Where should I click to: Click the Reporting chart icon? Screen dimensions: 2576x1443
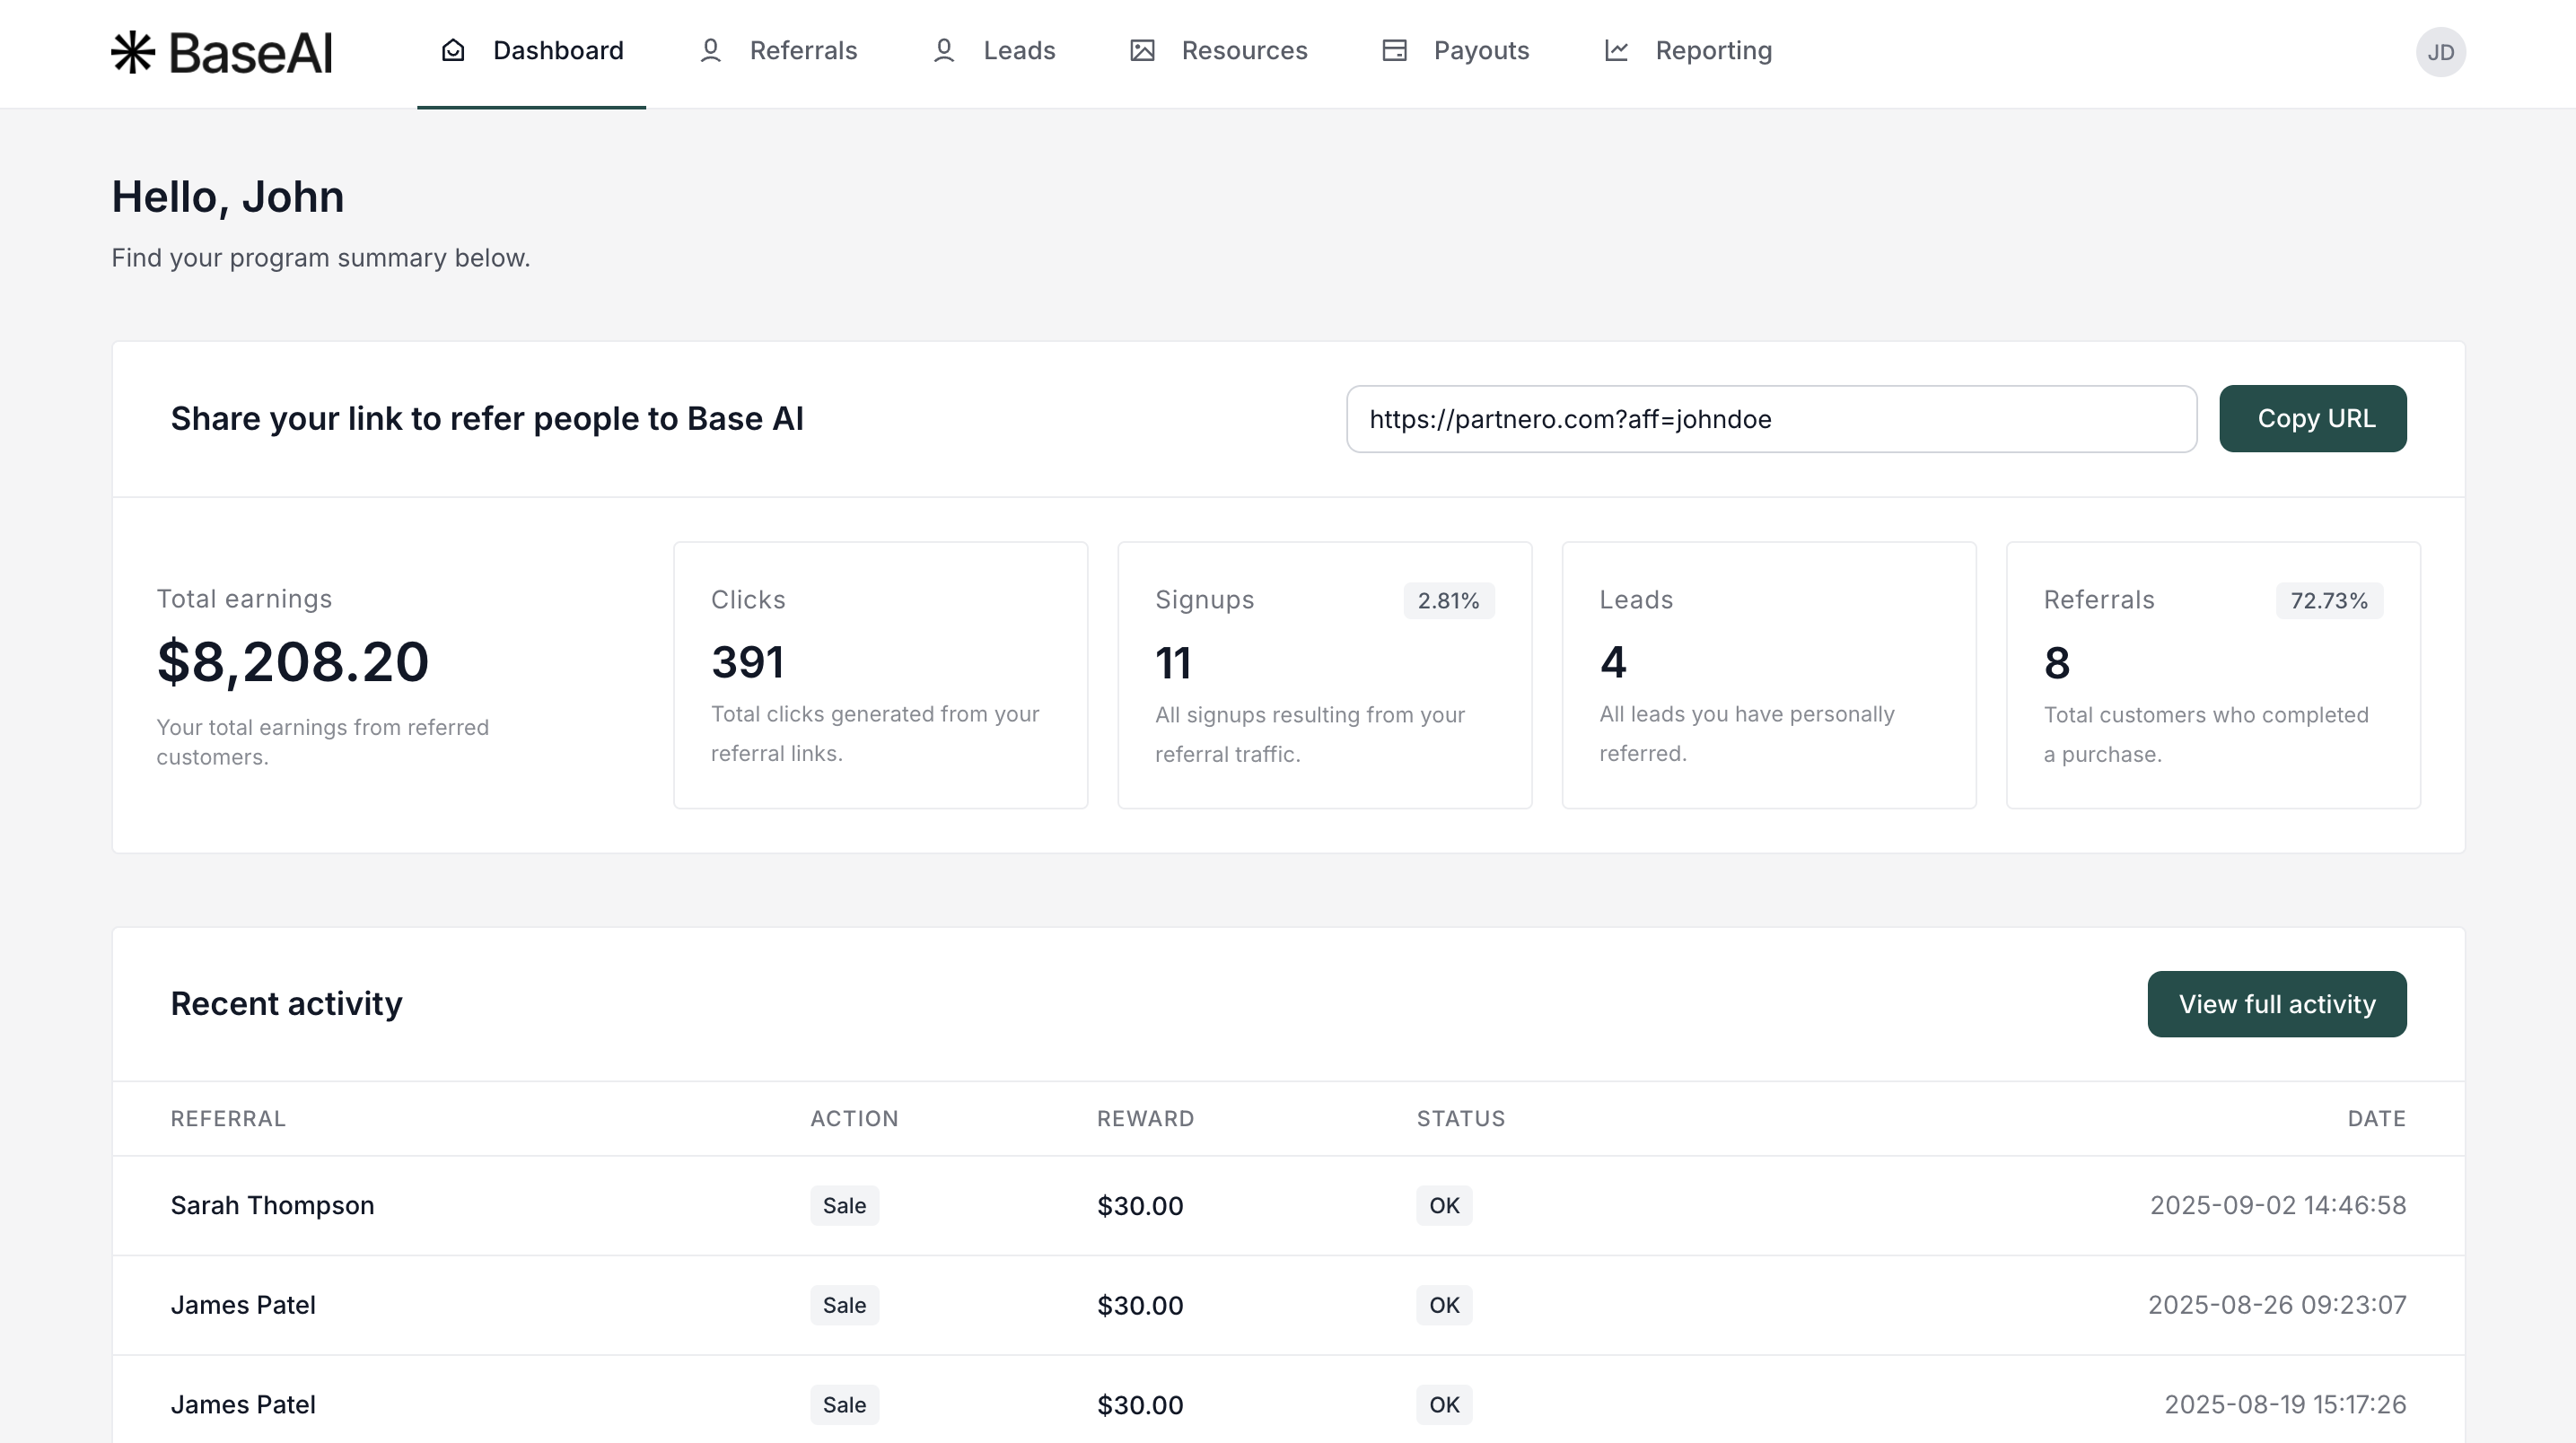pyautogui.click(x=1616, y=51)
